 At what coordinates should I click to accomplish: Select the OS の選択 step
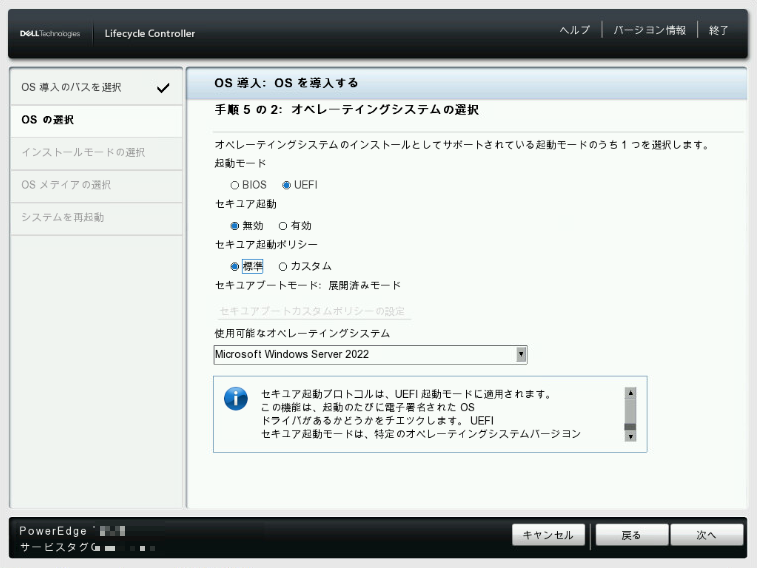pos(97,120)
